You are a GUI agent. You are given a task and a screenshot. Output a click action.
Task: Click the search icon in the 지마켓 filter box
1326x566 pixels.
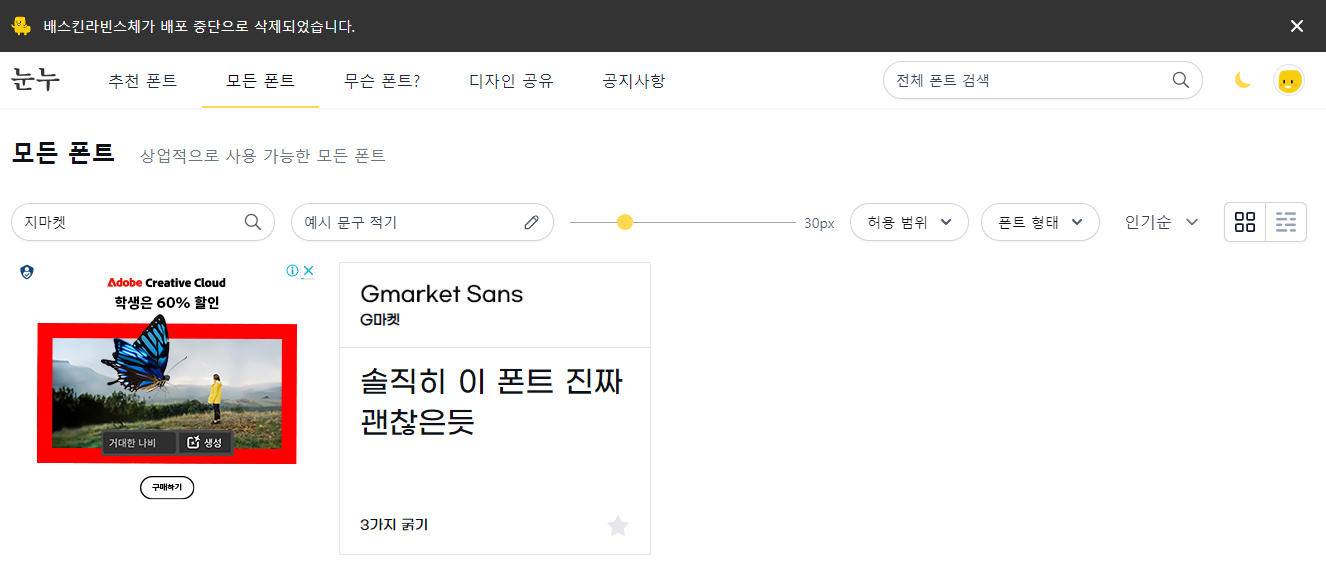coord(253,222)
